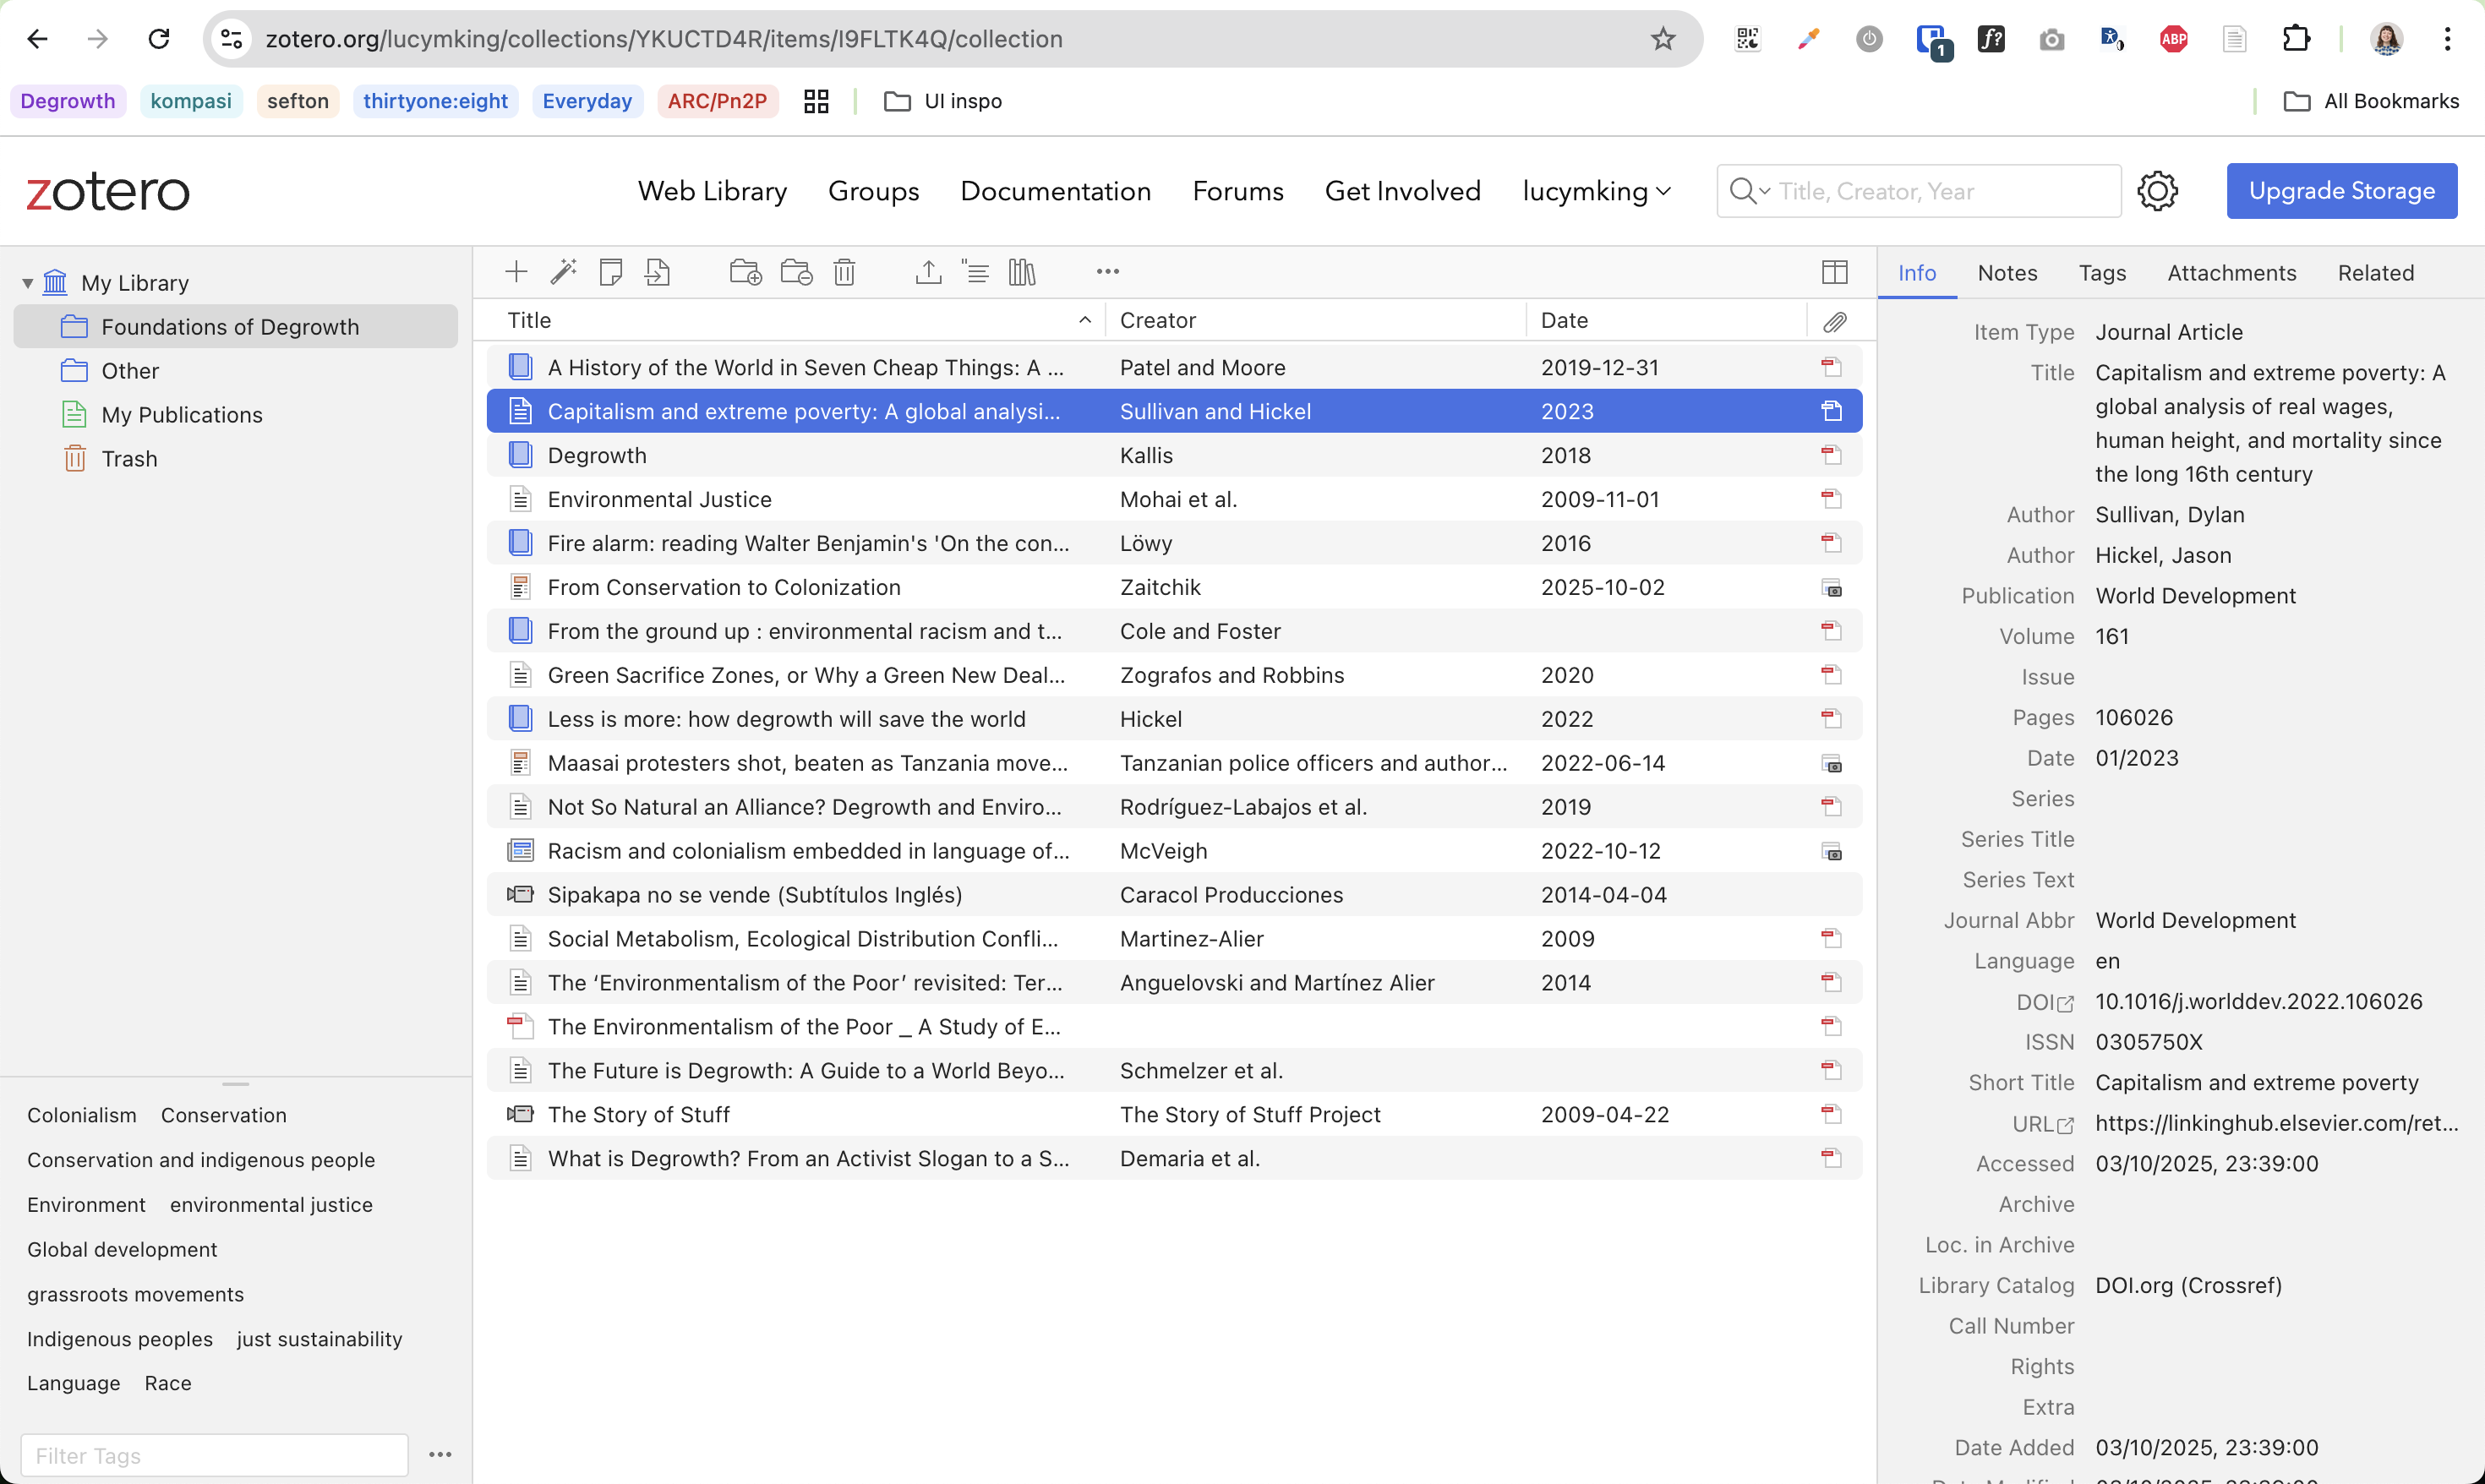Click the create bibliography books icon
The image size is (2485, 1484).
tap(1022, 272)
